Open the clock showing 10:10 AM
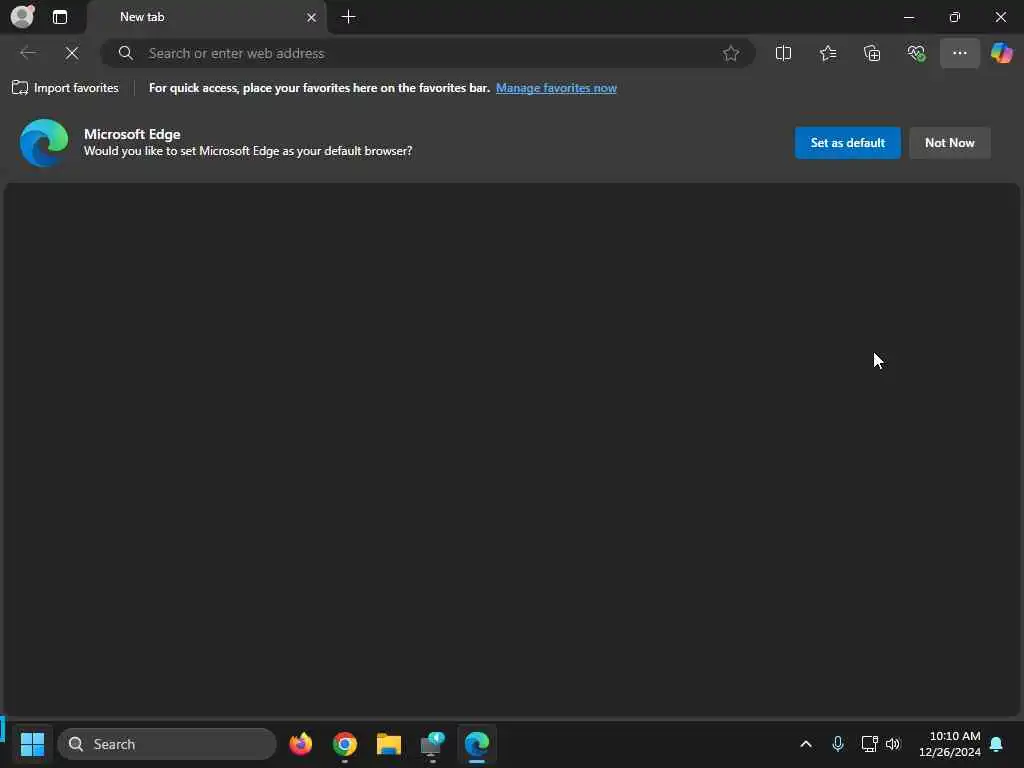1024x768 pixels. (950, 744)
